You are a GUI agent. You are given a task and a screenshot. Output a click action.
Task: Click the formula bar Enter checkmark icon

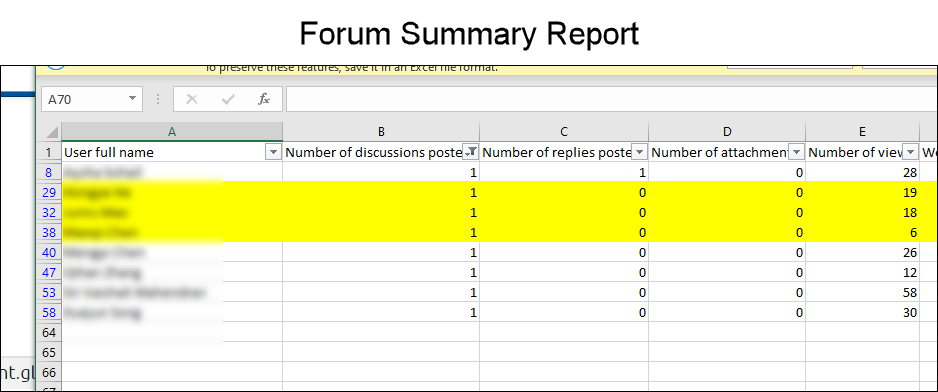coord(228,99)
